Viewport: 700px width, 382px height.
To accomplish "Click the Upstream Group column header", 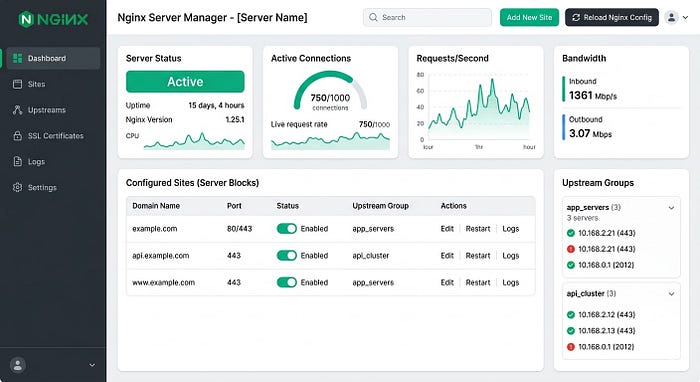I will [380, 206].
